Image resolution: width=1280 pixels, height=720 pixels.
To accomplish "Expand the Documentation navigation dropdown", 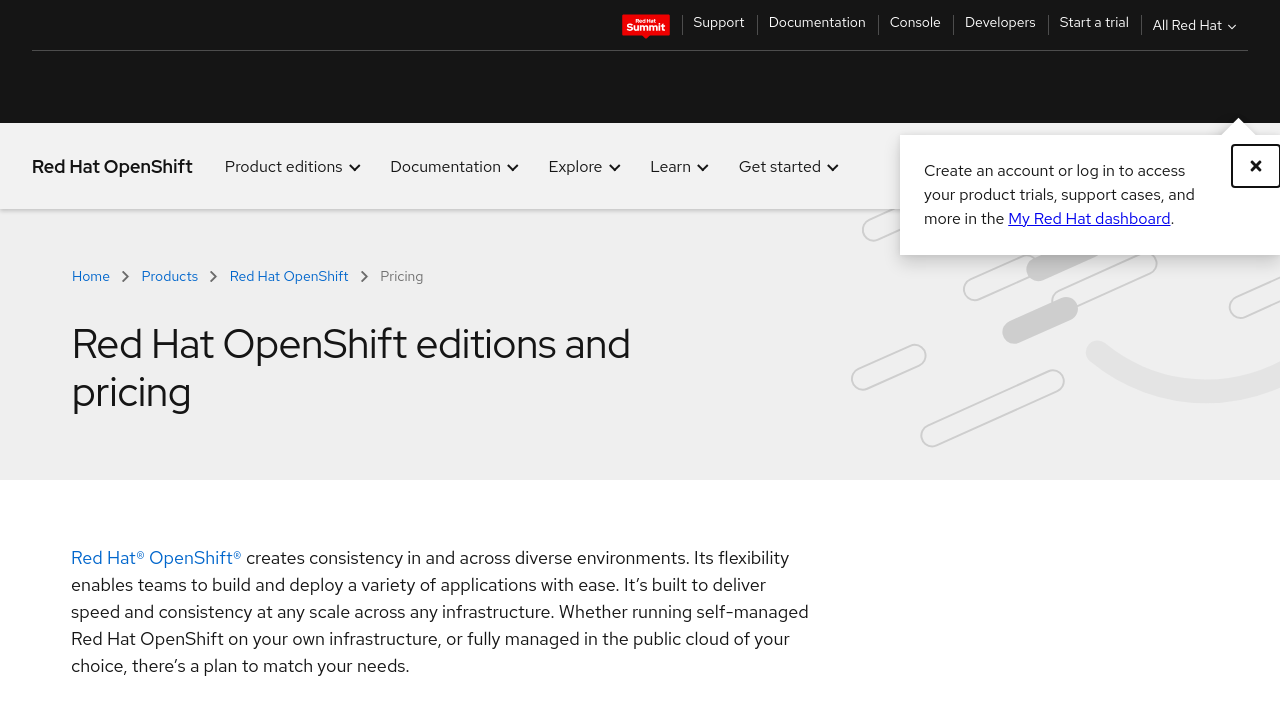I will pos(454,167).
